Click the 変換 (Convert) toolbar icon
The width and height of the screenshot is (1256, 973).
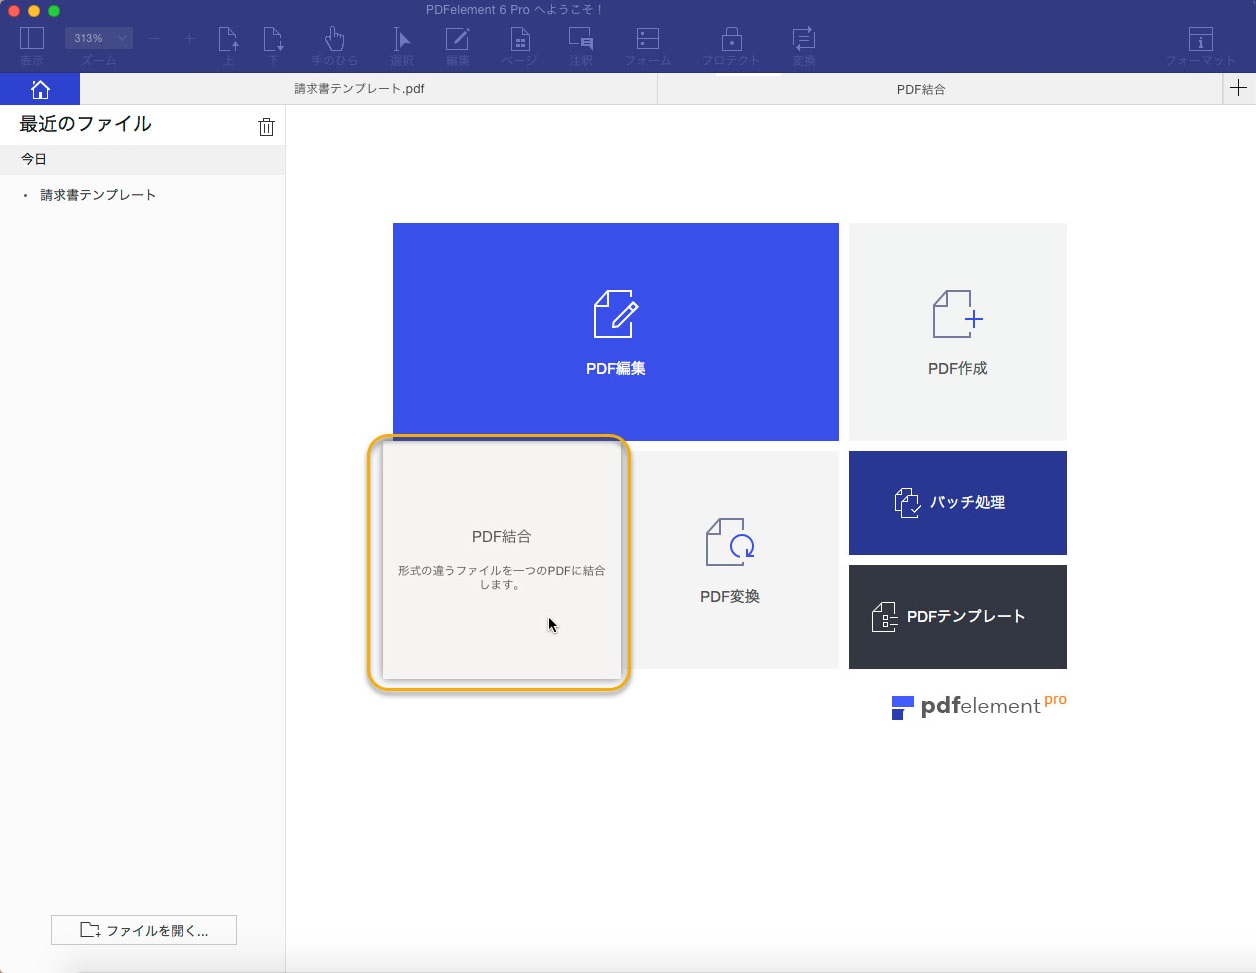803,42
